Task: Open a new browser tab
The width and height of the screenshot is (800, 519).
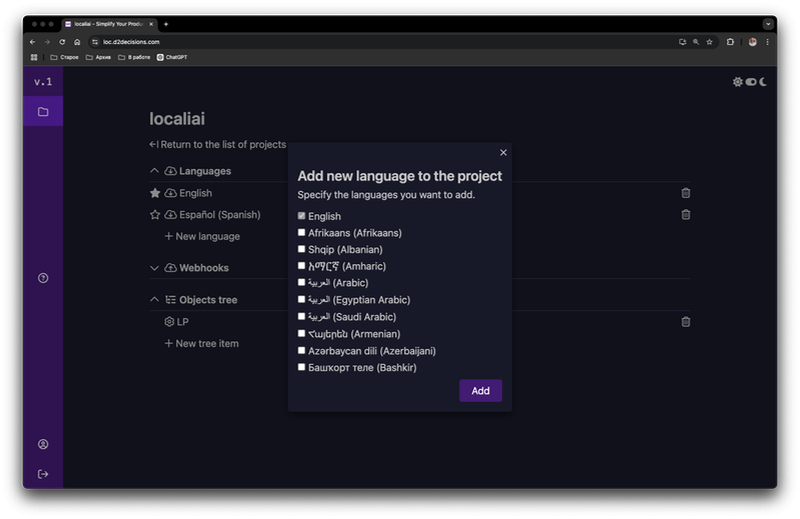Action: pos(166,24)
